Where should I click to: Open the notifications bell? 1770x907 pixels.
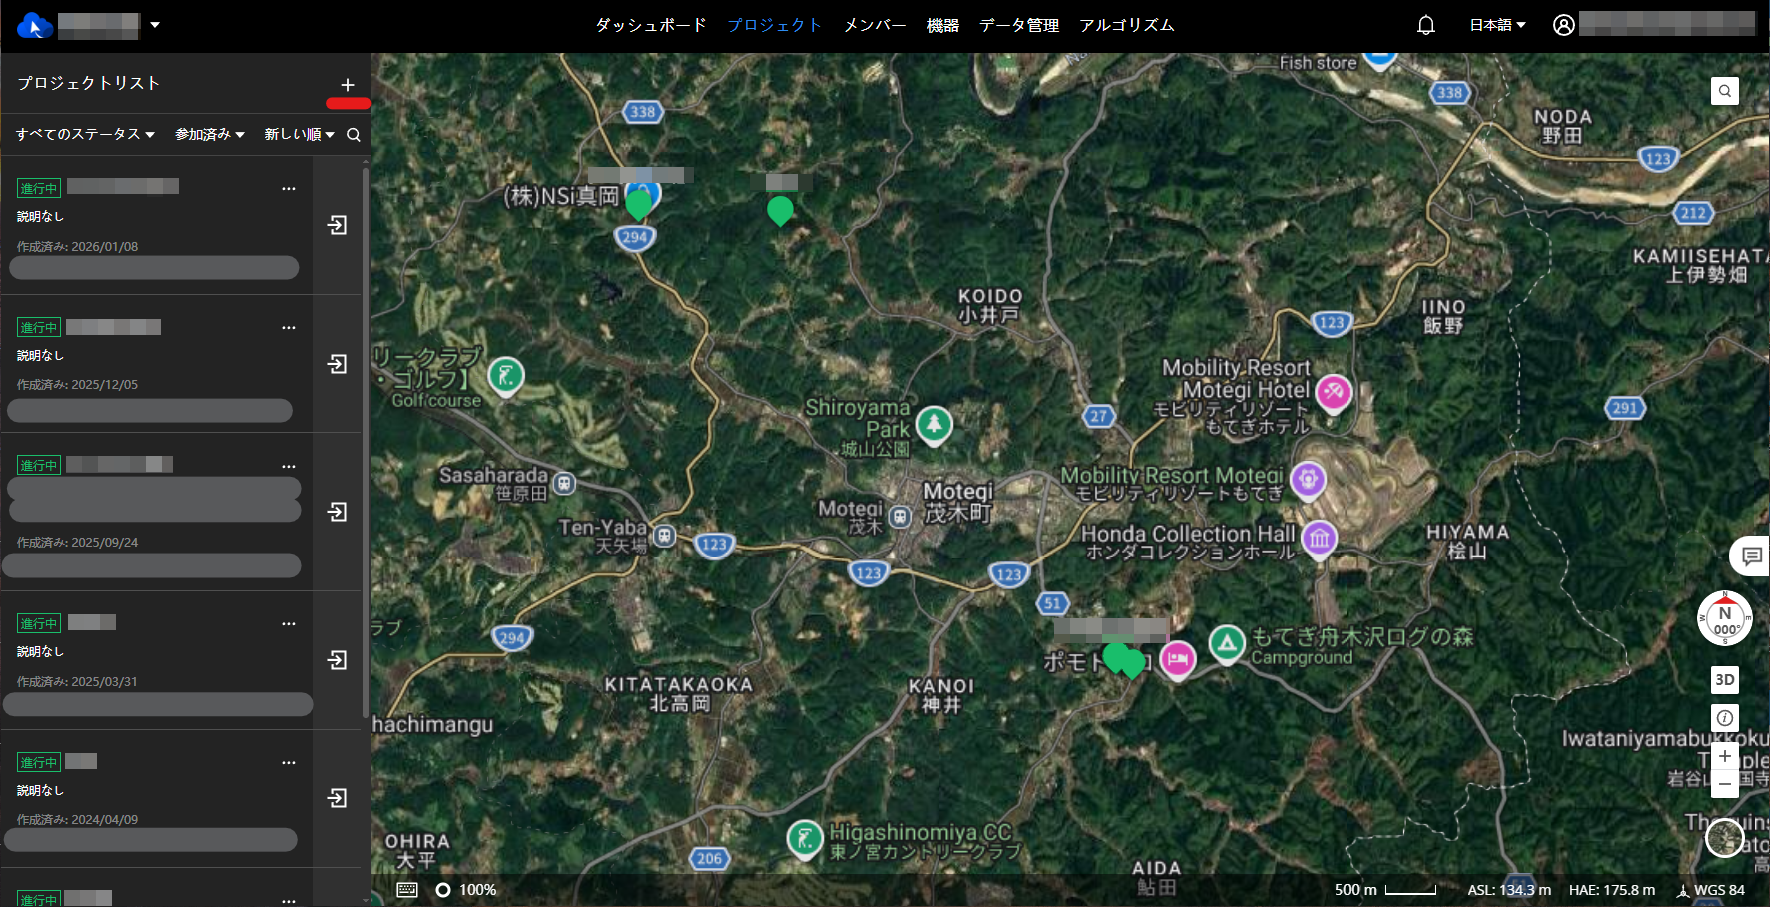point(1426,25)
